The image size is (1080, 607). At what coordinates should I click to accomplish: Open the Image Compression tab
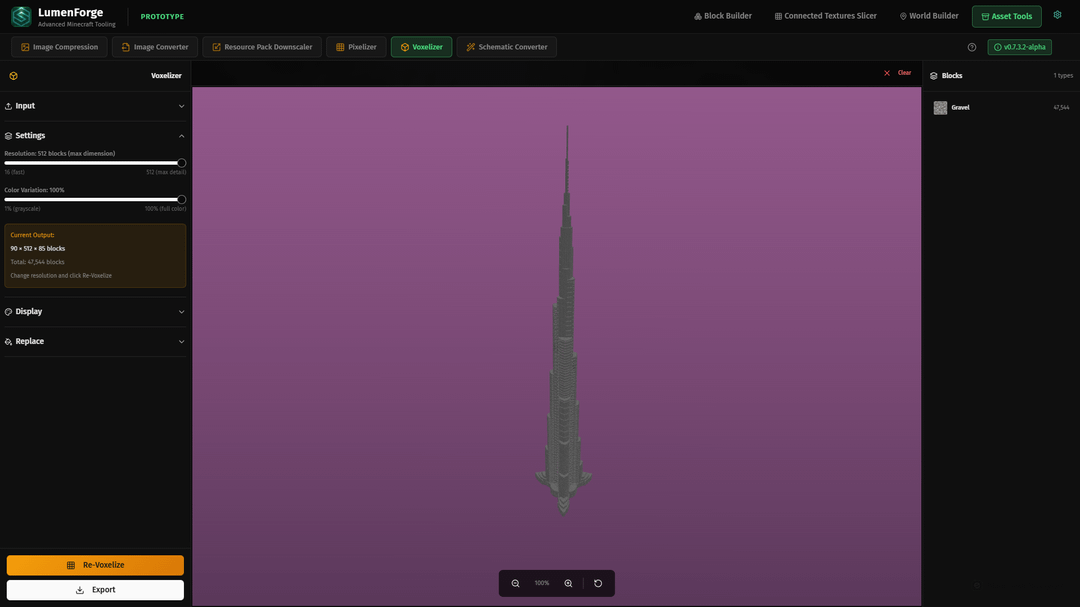(x=59, y=47)
